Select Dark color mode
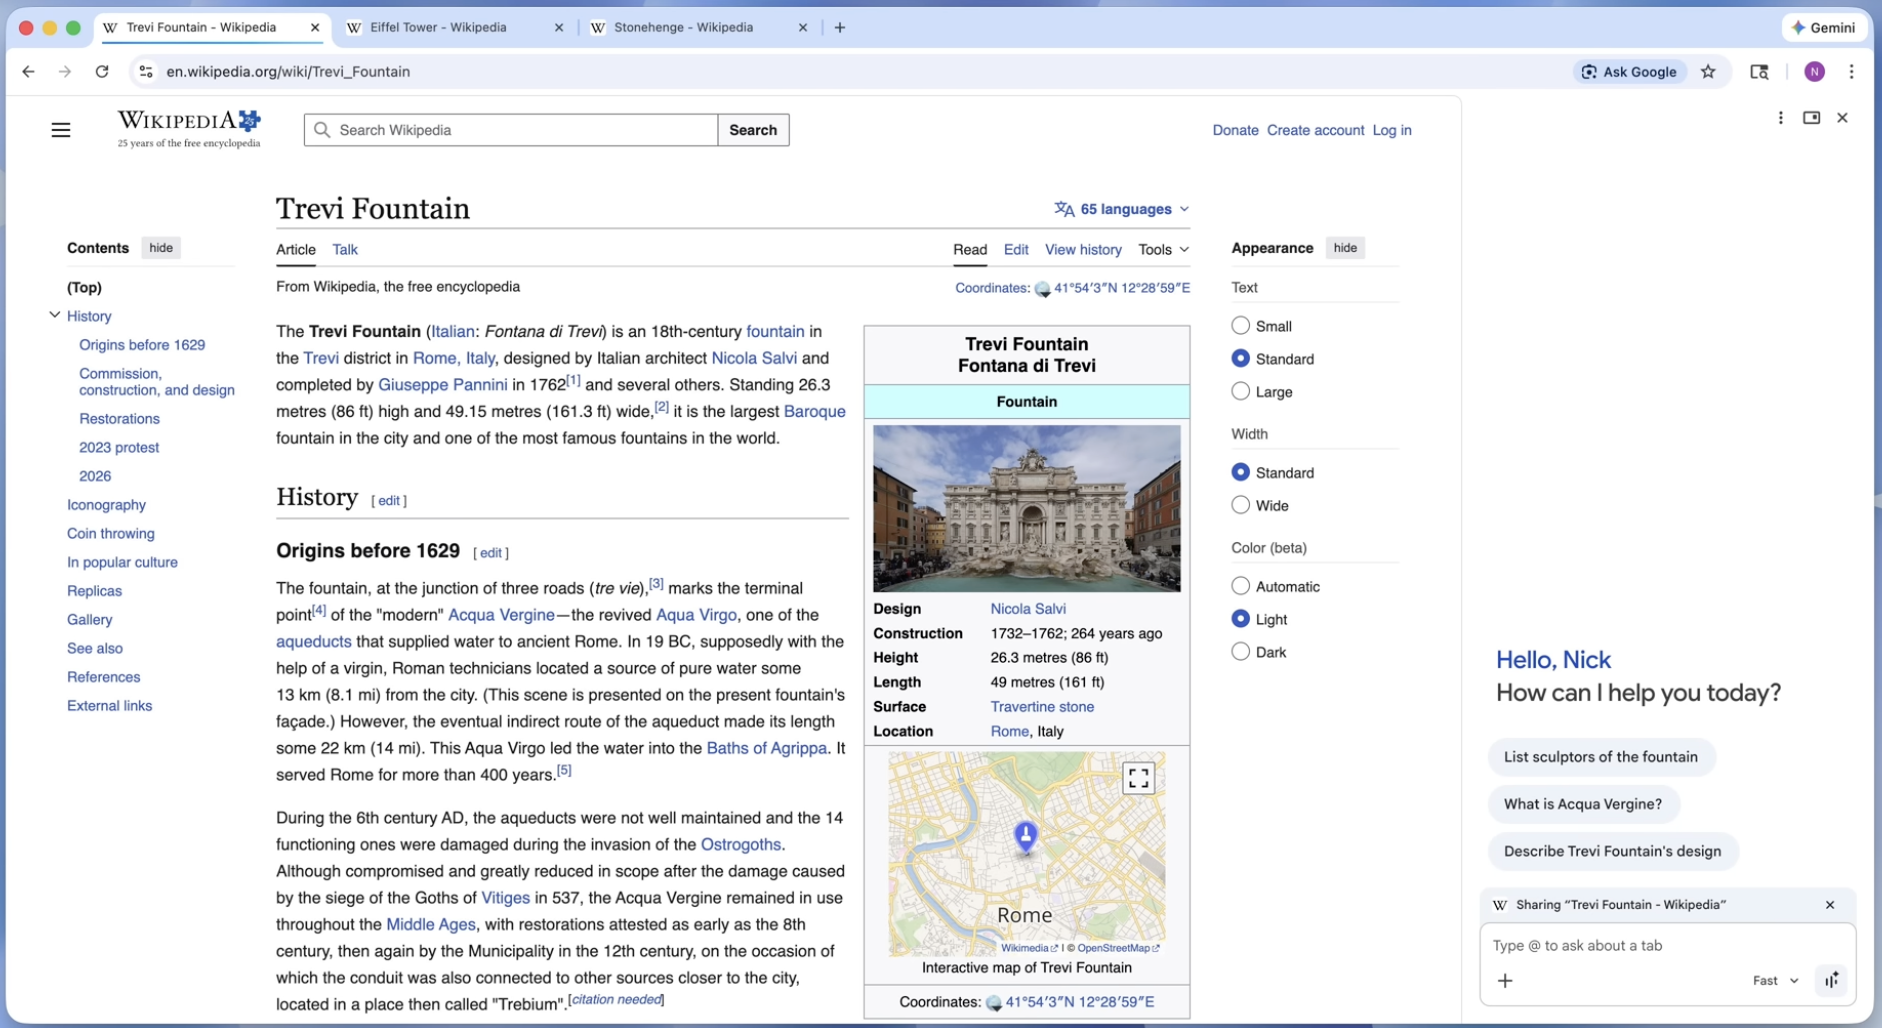1882x1028 pixels. pos(1241,651)
